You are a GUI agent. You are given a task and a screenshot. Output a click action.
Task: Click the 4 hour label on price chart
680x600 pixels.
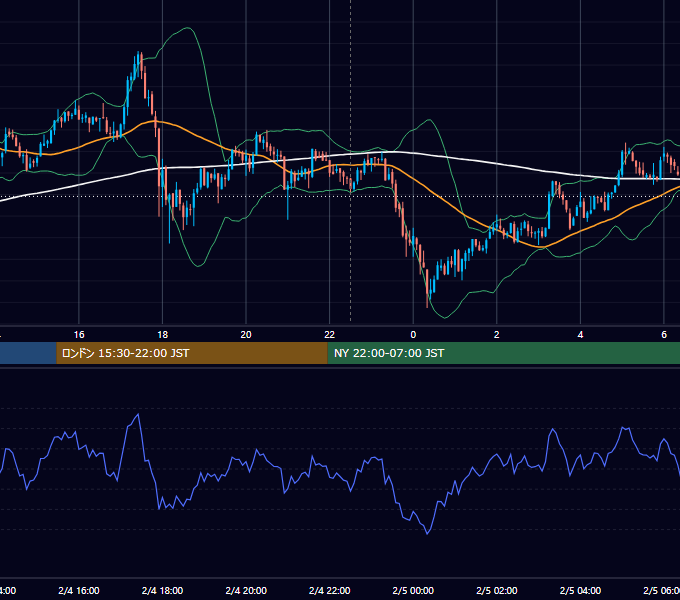click(580, 335)
